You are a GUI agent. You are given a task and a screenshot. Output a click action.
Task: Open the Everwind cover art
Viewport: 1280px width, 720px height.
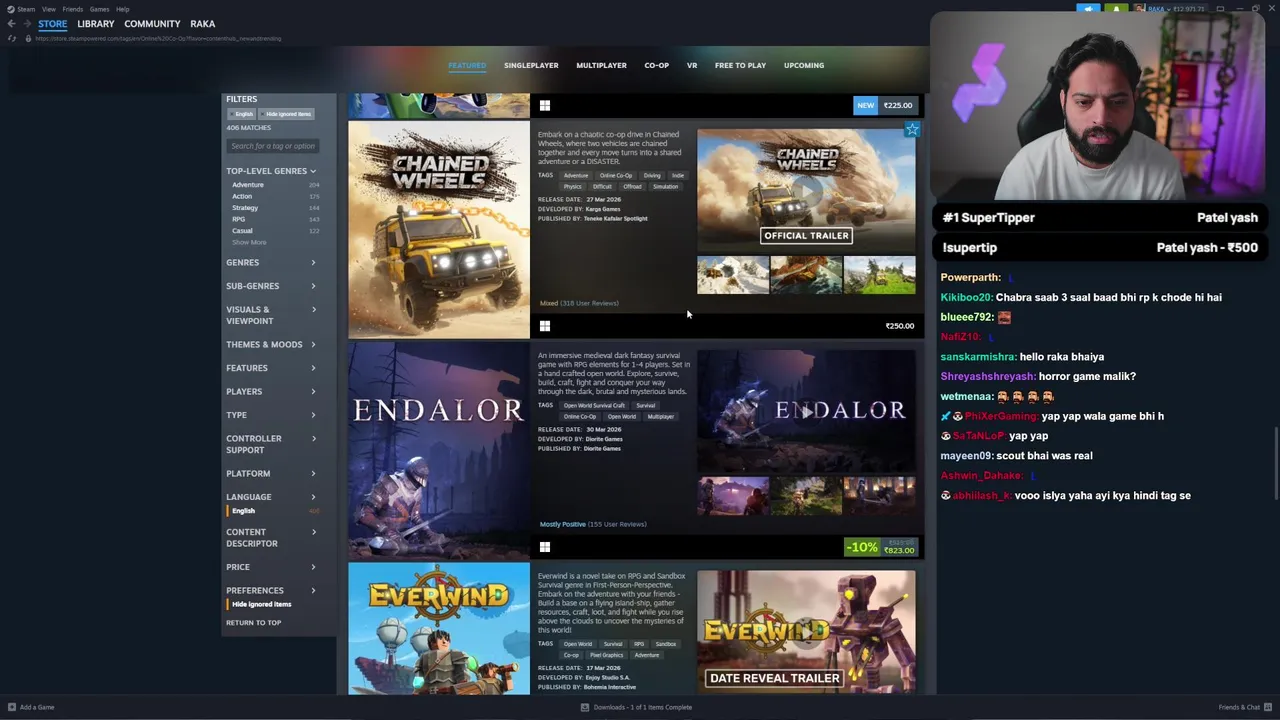[439, 628]
